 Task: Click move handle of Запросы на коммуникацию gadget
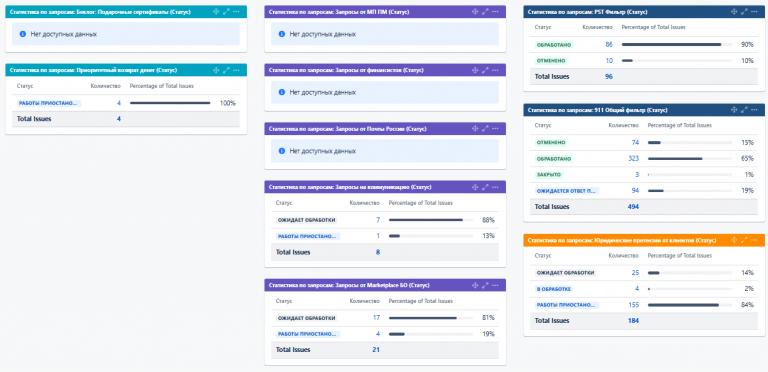[475, 187]
